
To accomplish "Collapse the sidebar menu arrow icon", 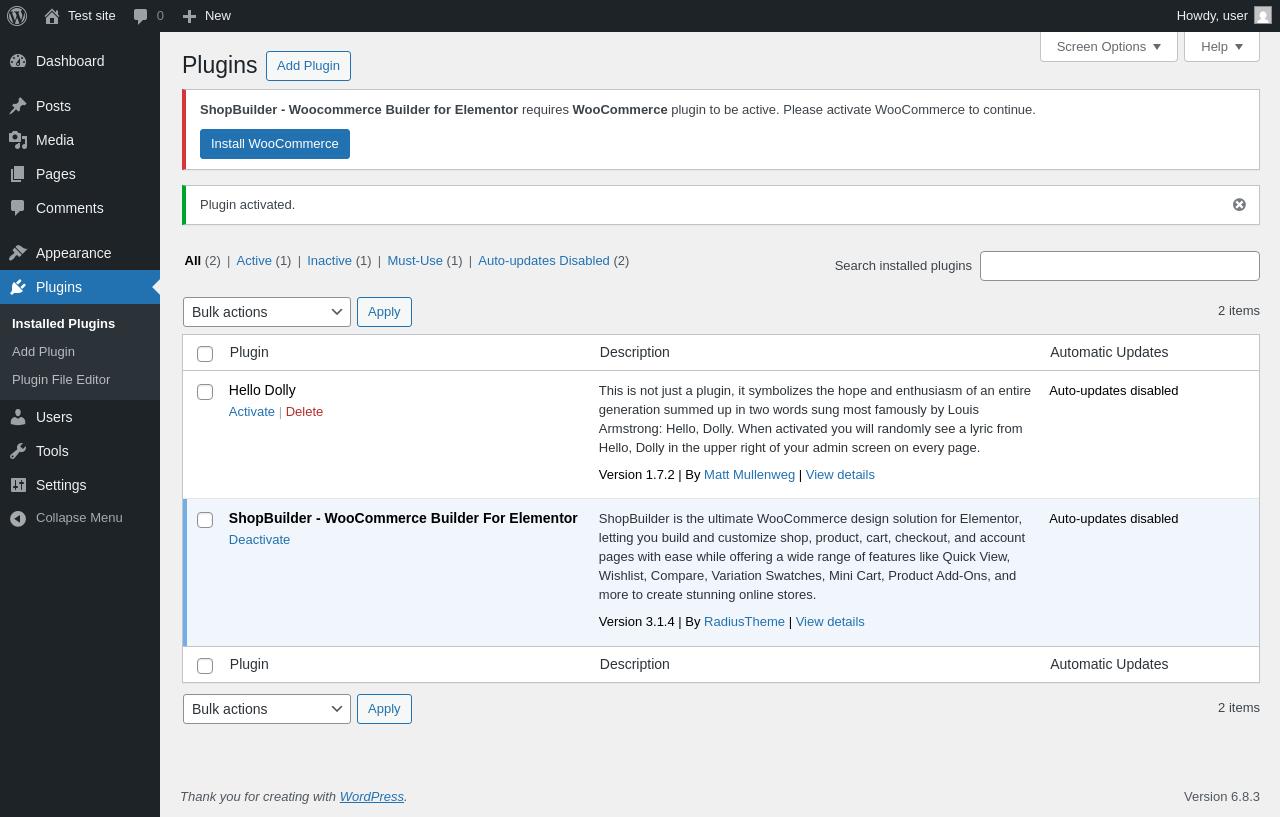I will pyautogui.click(x=18, y=518).
